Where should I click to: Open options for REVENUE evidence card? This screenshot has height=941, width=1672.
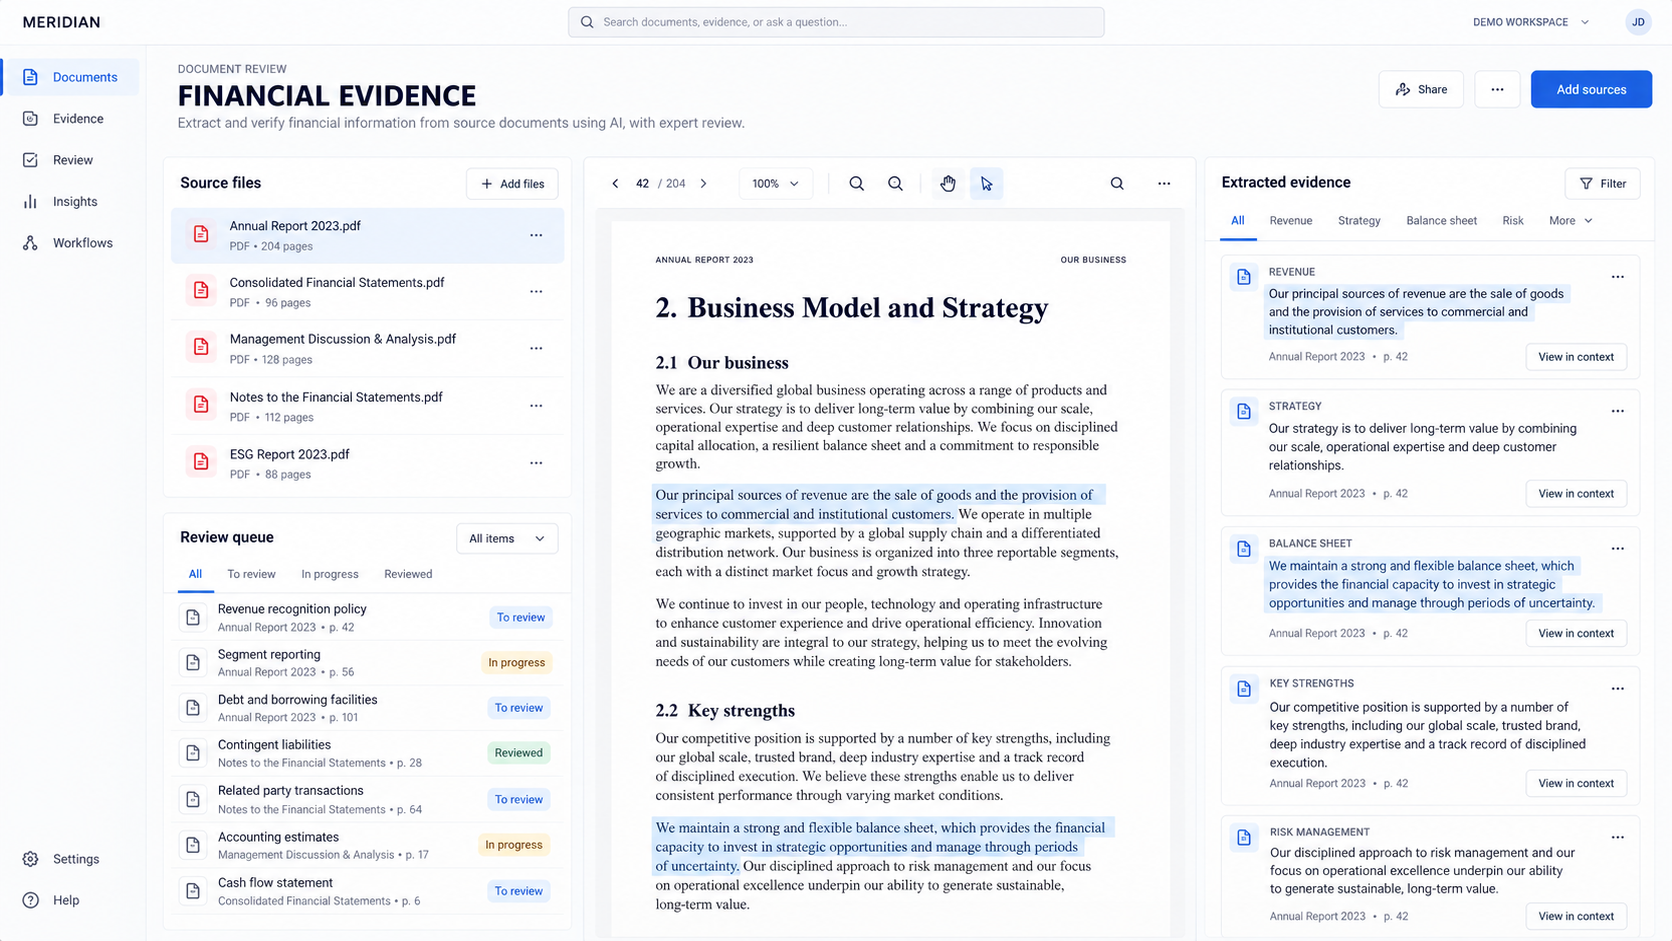pyautogui.click(x=1618, y=277)
